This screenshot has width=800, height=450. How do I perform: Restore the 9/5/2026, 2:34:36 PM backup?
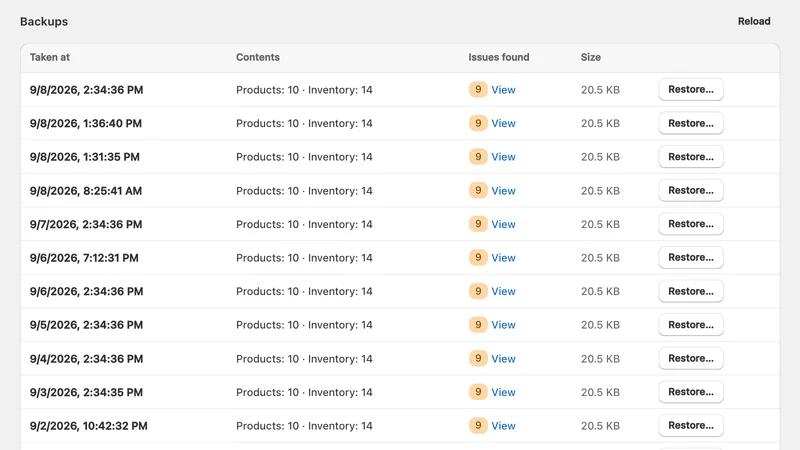click(691, 325)
